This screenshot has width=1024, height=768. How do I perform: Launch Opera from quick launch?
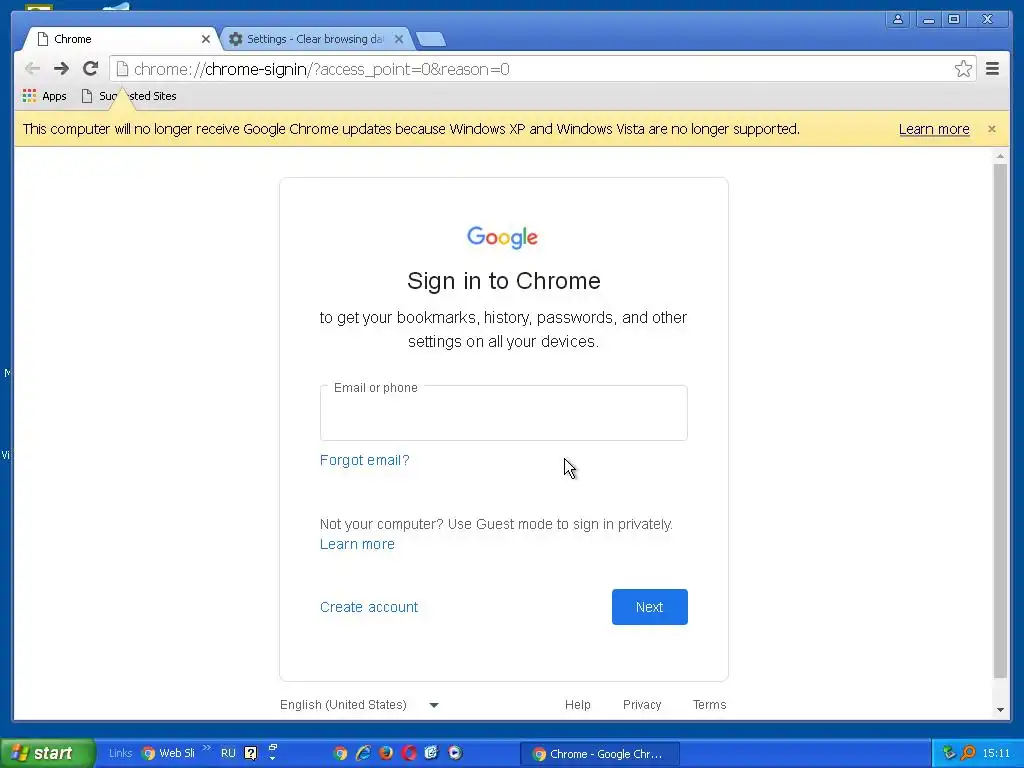click(409, 753)
